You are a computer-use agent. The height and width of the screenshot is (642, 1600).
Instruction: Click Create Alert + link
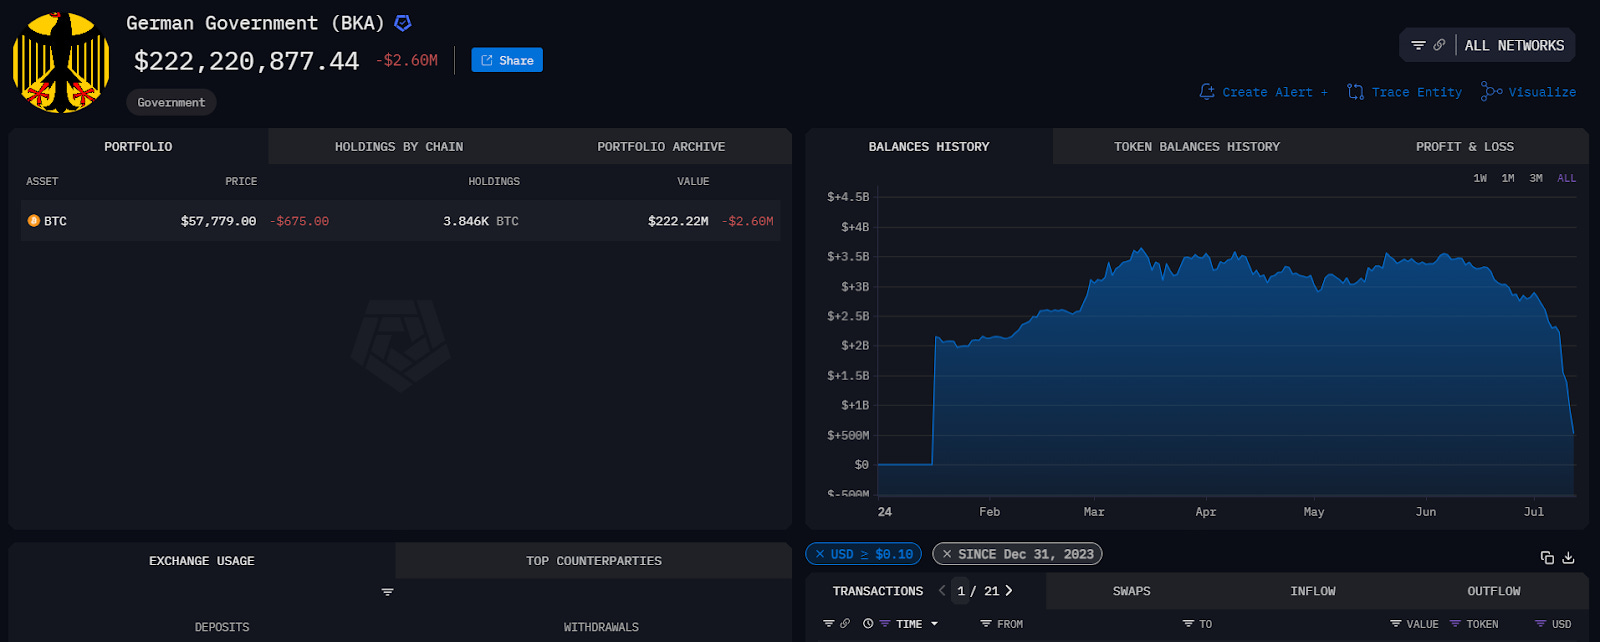tap(1275, 92)
